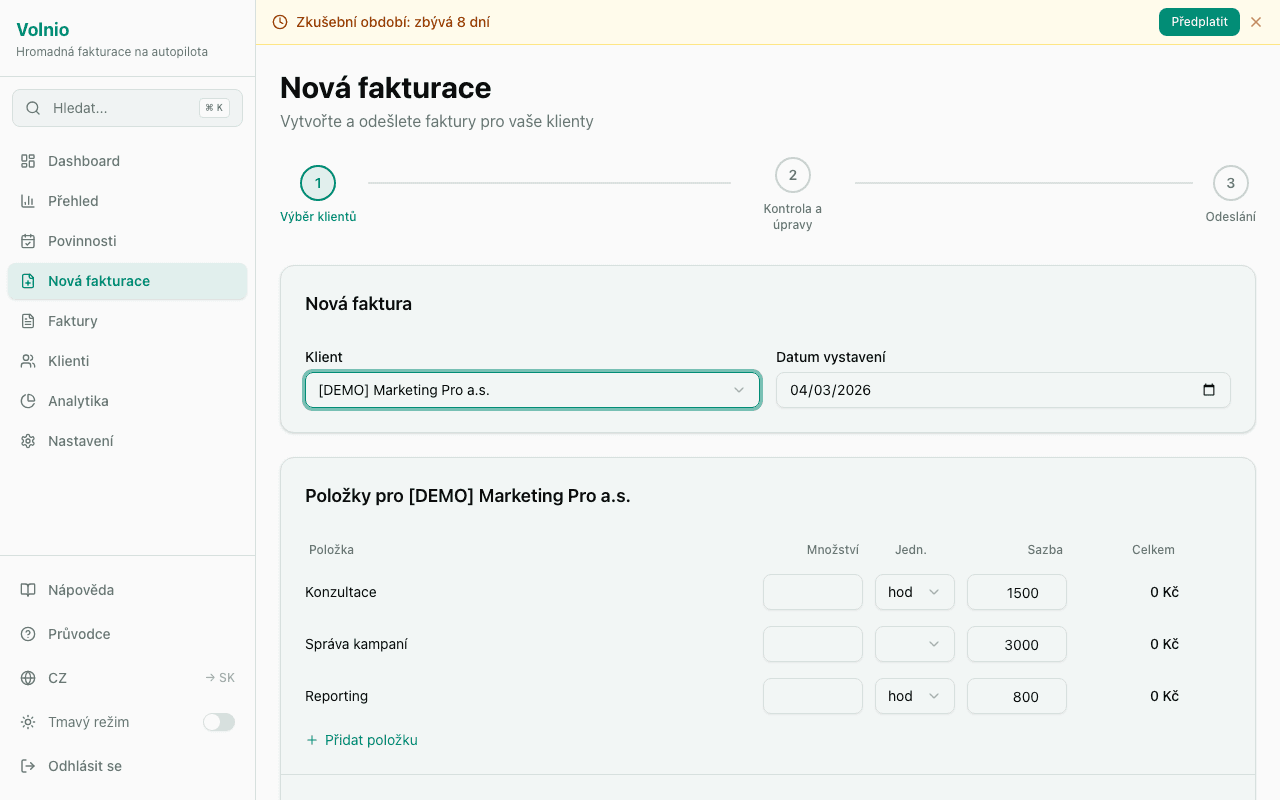Click the Analytika pie chart icon
Viewport: 1280px width, 800px height.
coord(28,401)
